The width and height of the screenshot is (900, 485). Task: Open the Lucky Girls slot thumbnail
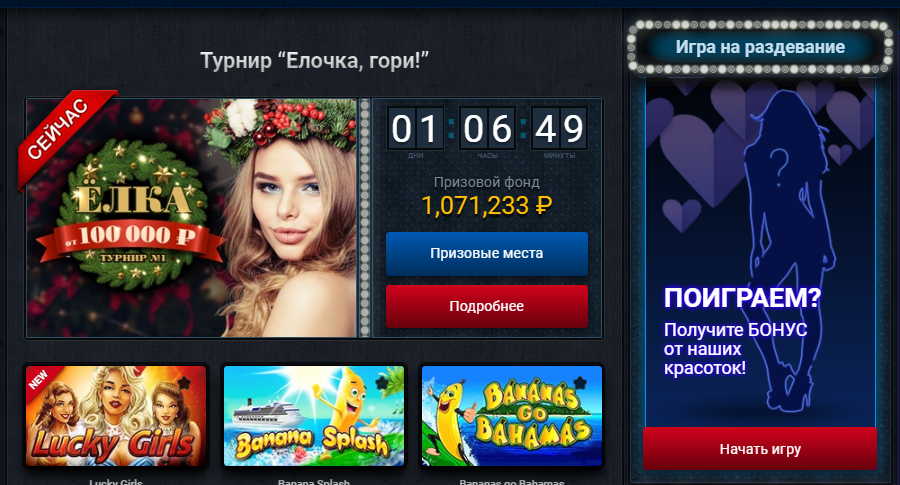116,416
